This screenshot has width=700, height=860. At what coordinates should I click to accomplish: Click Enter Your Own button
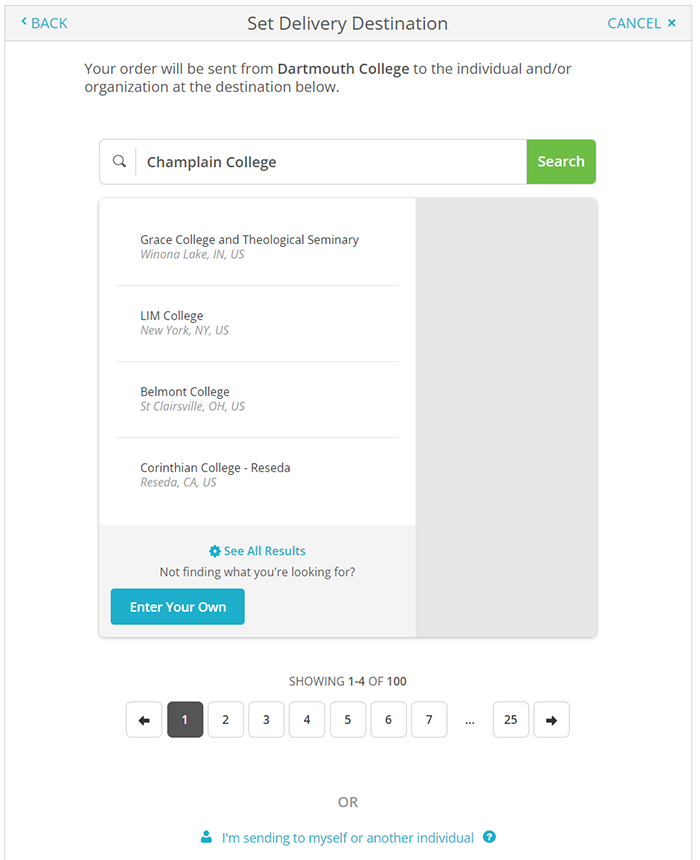point(177,607)
